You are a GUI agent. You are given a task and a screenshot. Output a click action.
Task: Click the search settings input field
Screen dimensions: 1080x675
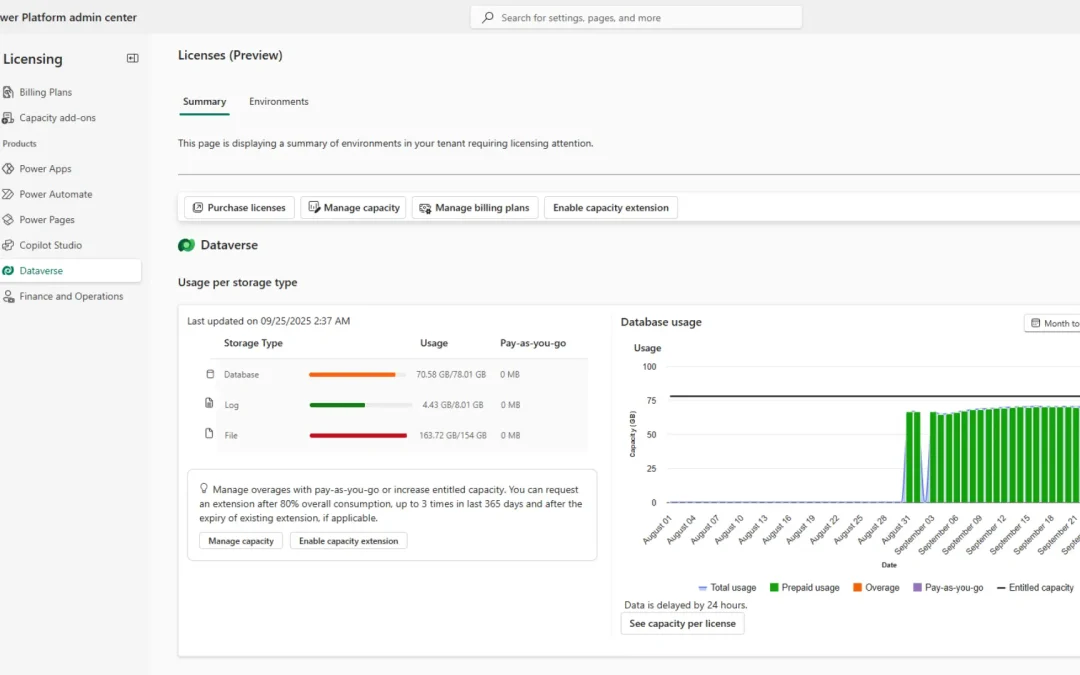tap(636, 17)
